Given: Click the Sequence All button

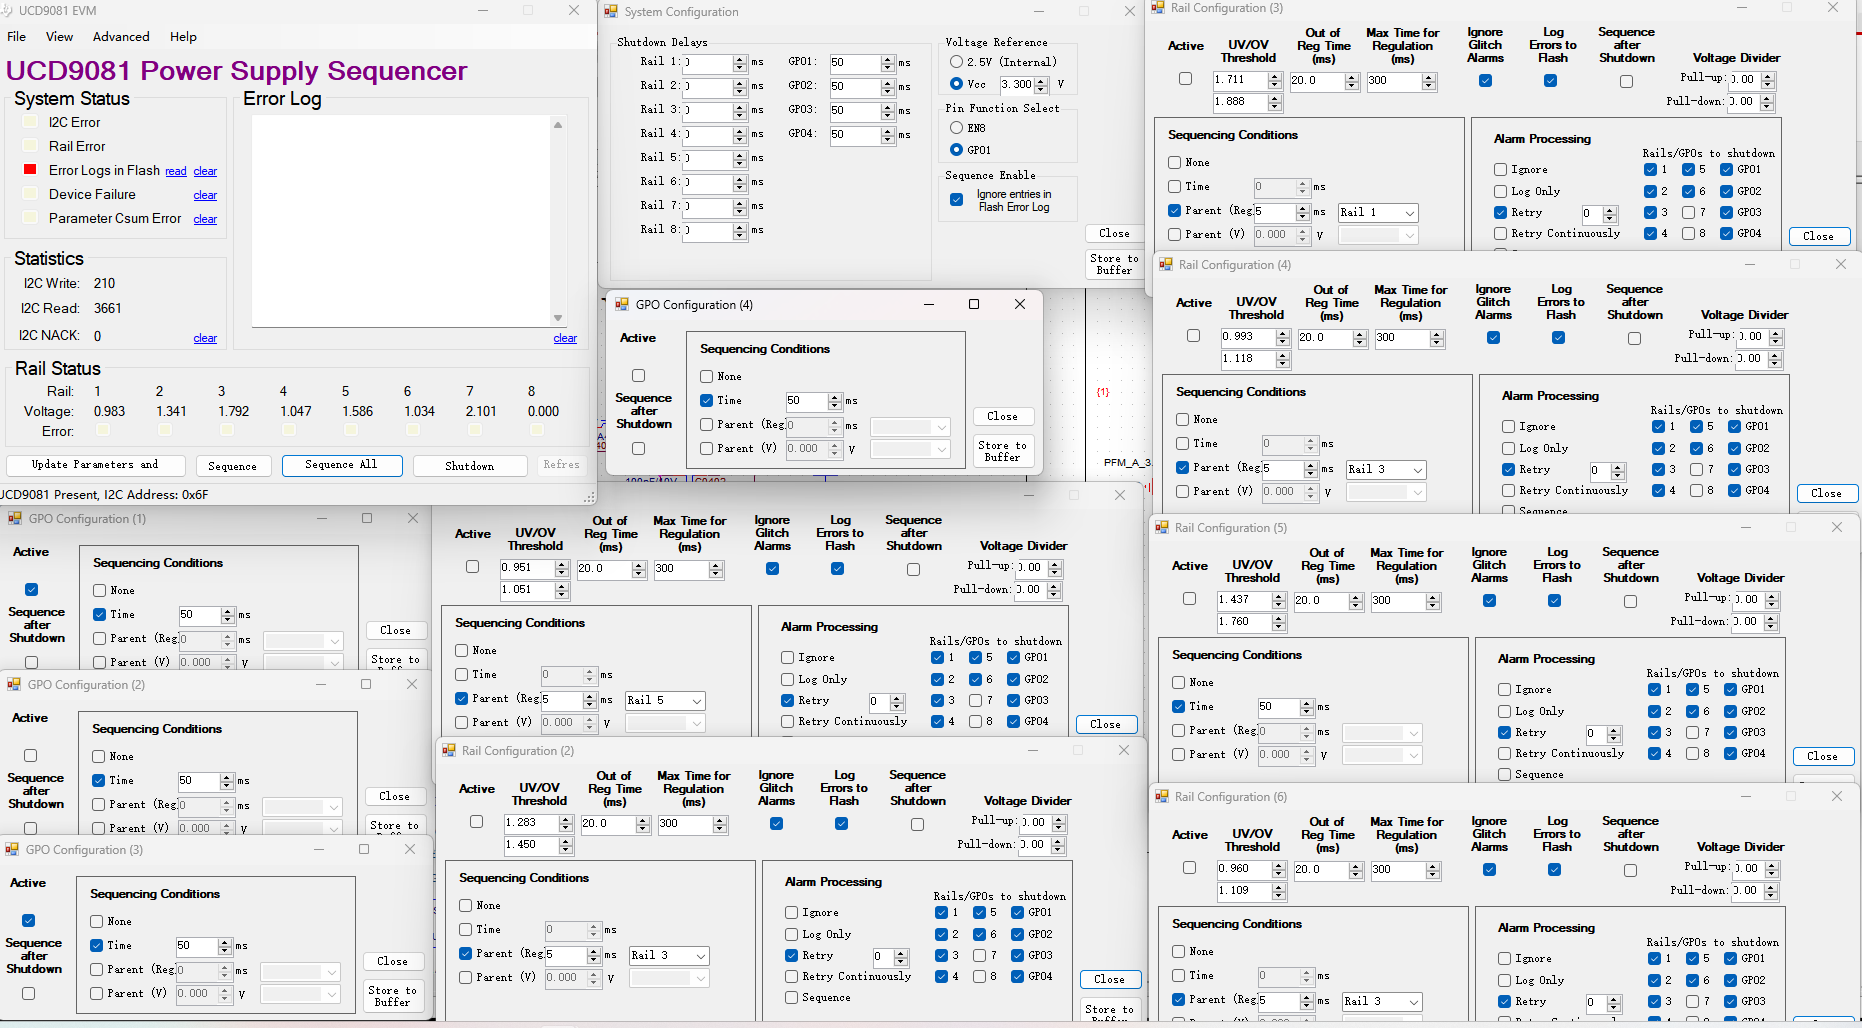Looking at the screenshot, I should tap(342, 465).
